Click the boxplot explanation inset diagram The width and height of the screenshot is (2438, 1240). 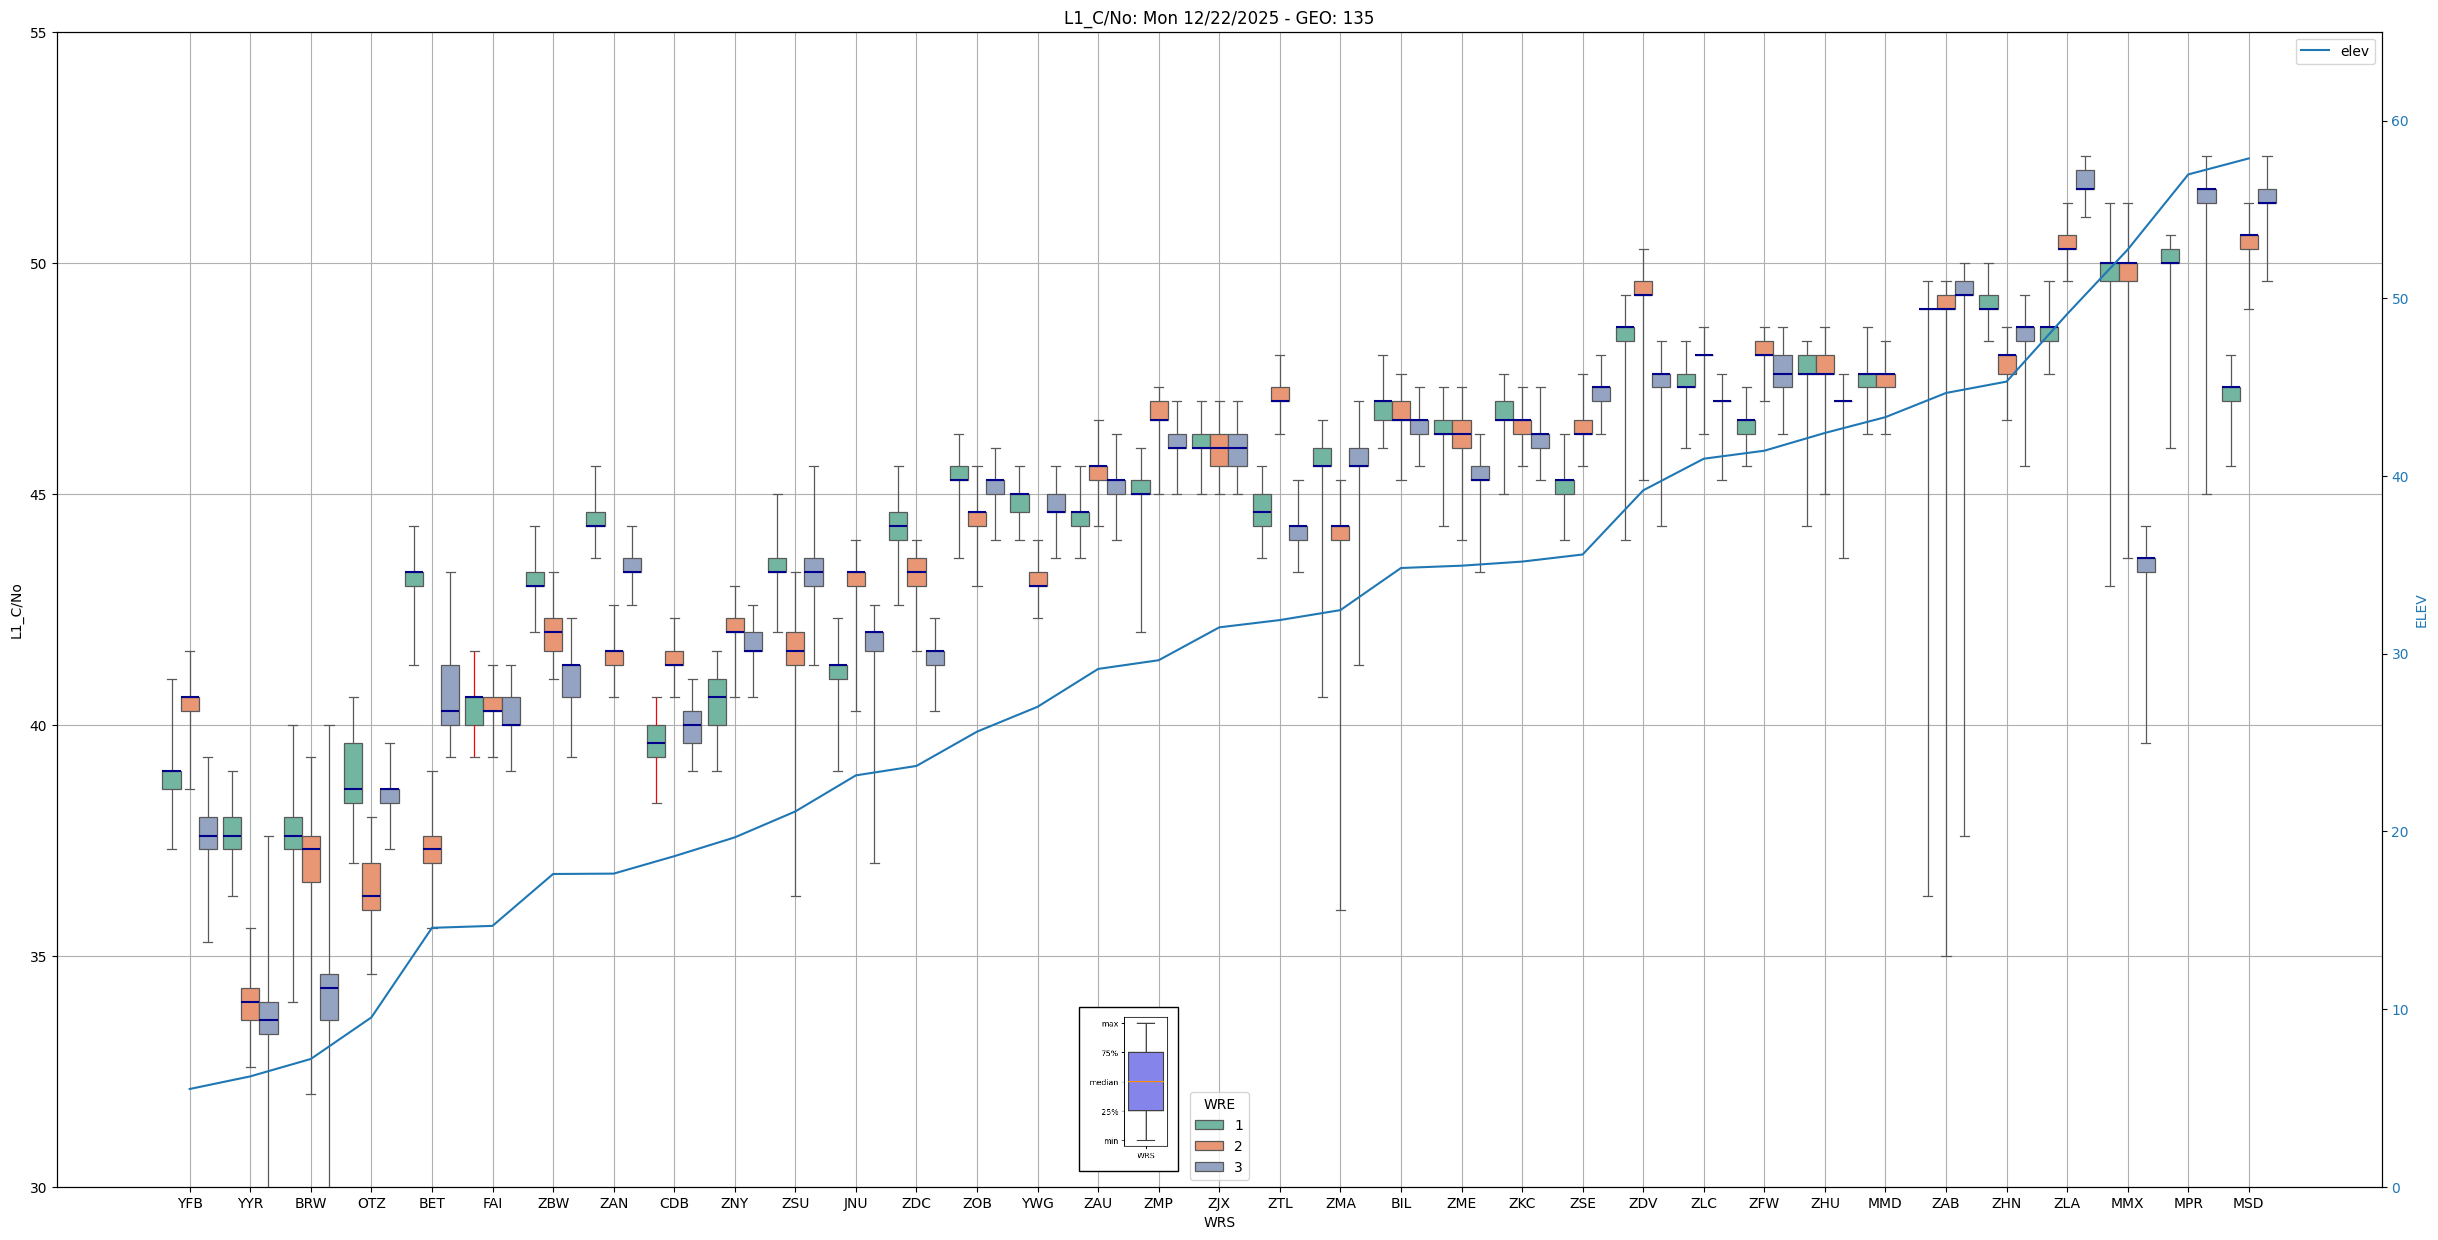point(1128,1089)
